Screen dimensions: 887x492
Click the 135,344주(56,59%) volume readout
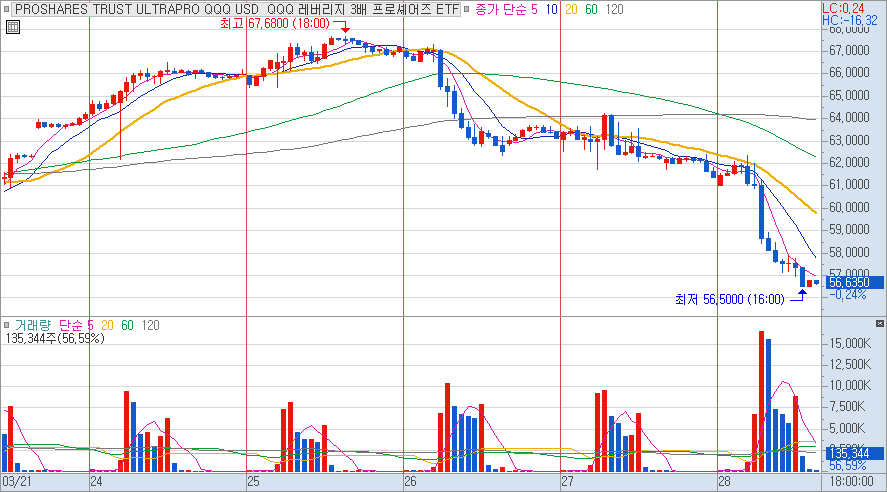click(55, 338)
